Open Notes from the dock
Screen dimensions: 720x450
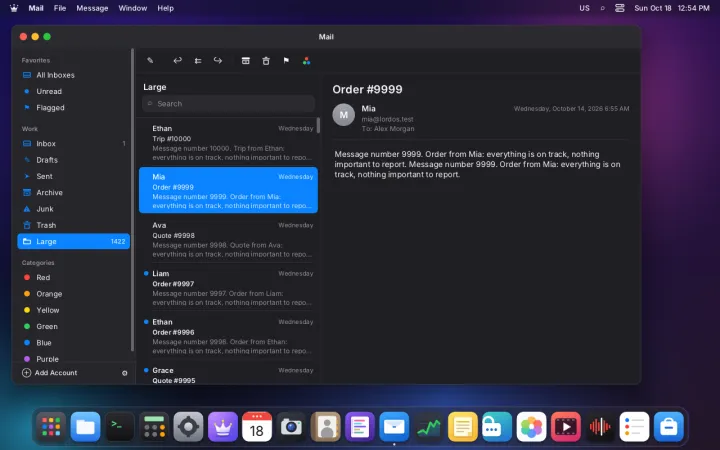tap(463, 427)
